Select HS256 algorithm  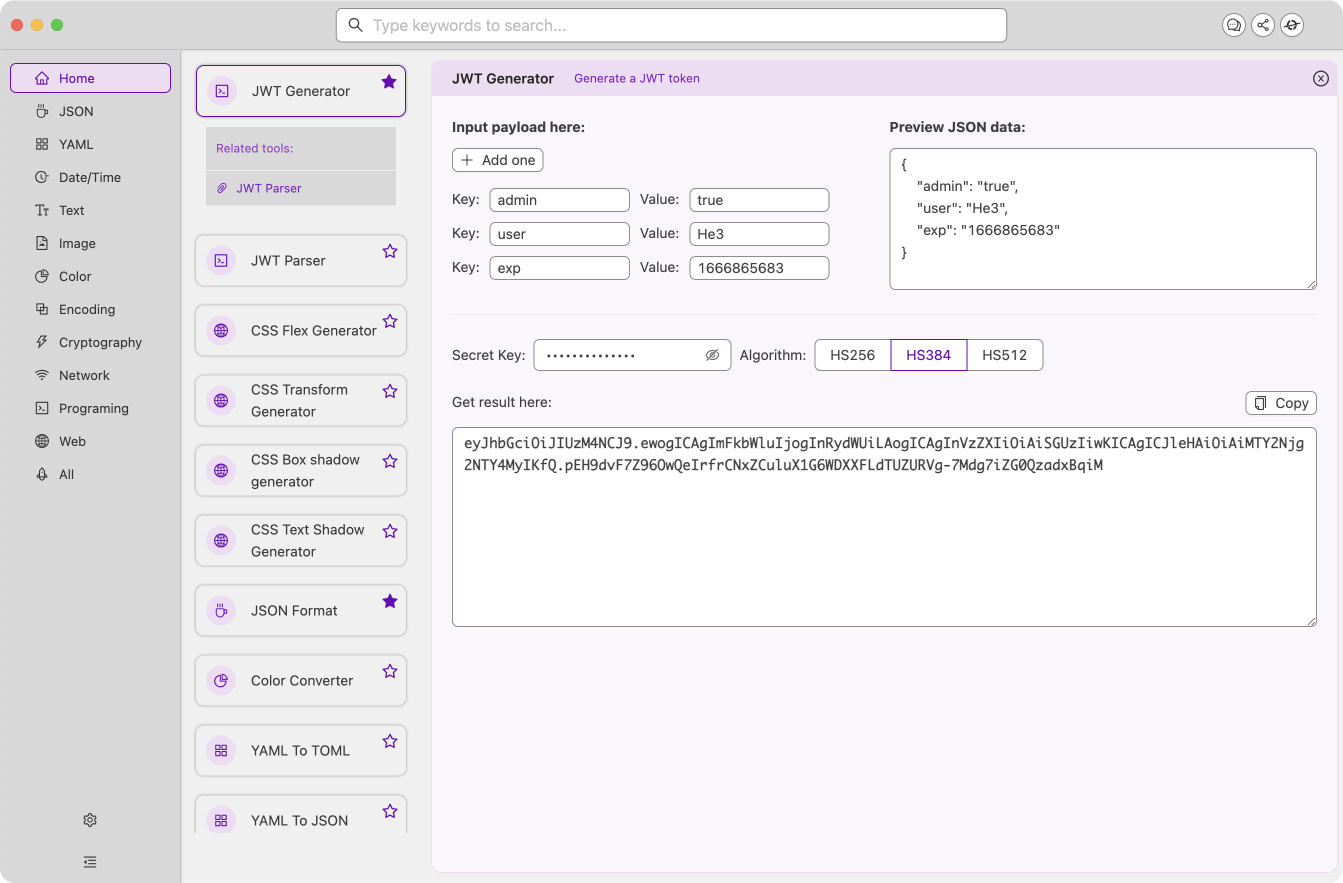point(852,355)
